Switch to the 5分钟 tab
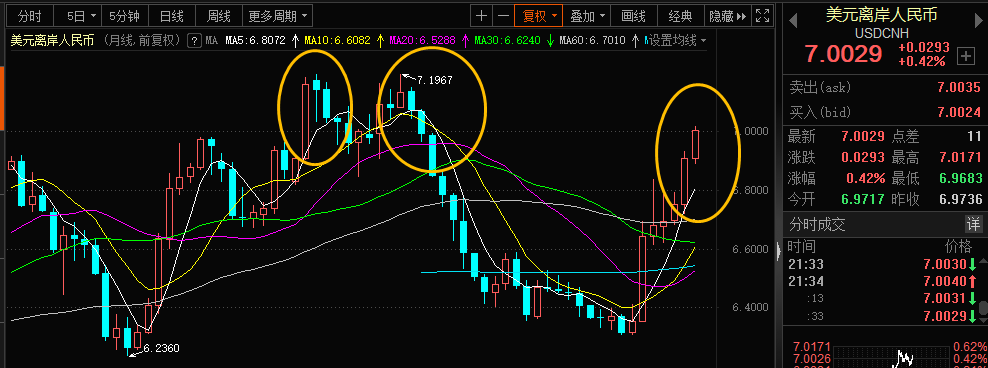 (x=124, y=16)
